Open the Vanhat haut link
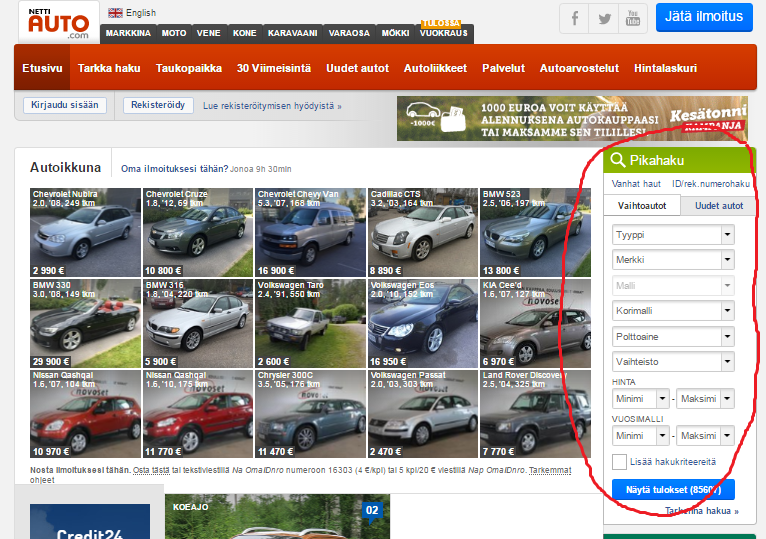The width and height of the screenshot is (766, 539). pyautogui.click(x=636, y=184)
